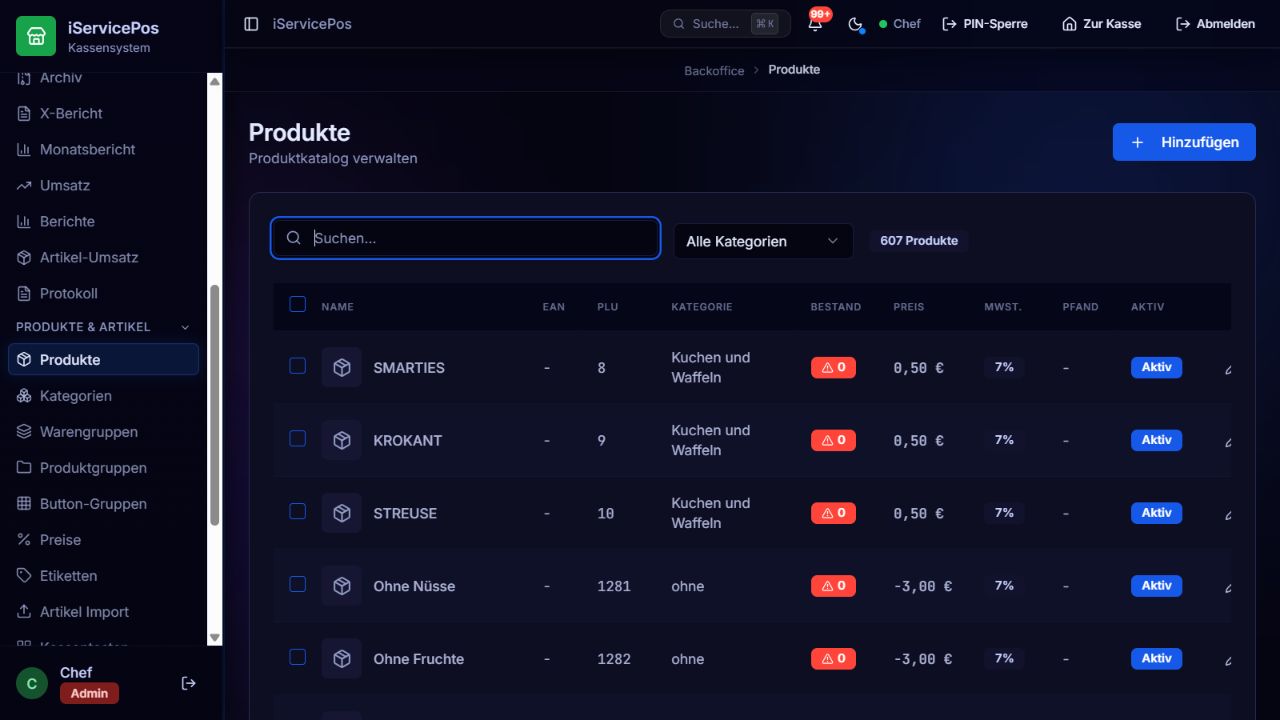Edit the Ohne Nüsse row pencil icon
Screen dimensions: 1280x720
pyautogui.click(x=1227, y=587)
